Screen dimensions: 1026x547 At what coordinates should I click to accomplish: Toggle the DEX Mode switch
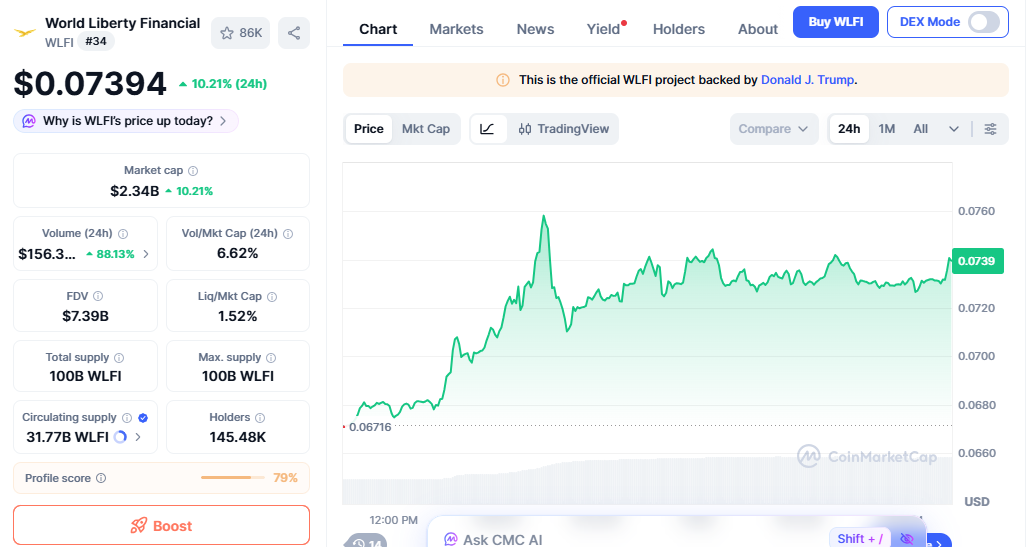point(984,22)
